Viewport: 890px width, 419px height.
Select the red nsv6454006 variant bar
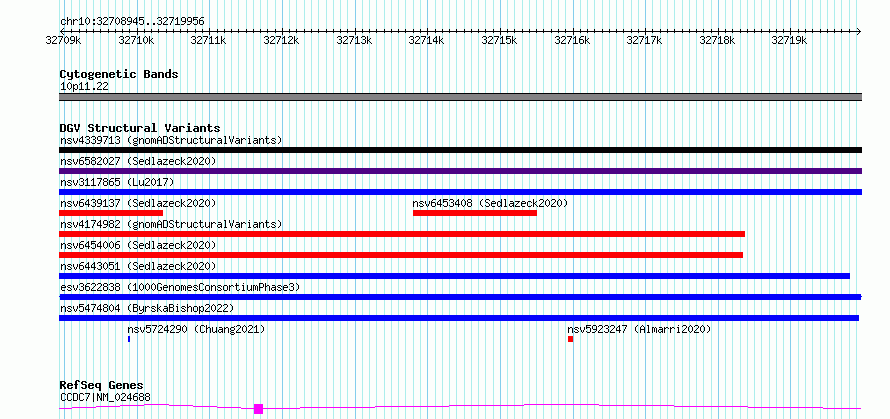click(401, 255)
